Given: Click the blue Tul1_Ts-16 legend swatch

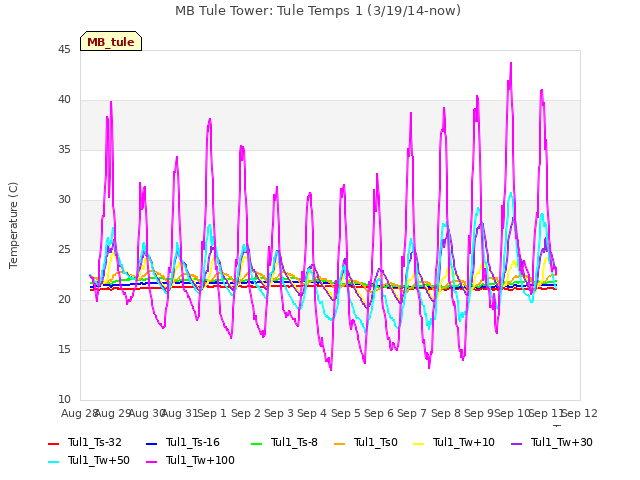Looking at the screenshot, I should [151, 443].
